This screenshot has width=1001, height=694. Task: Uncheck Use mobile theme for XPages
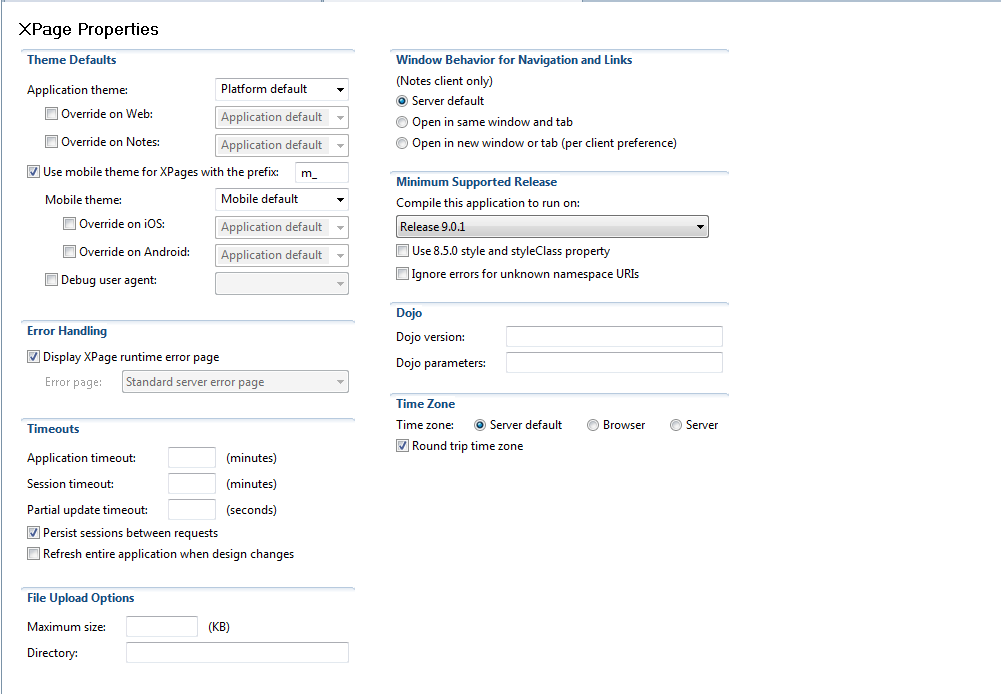click(x=34, y=172)
